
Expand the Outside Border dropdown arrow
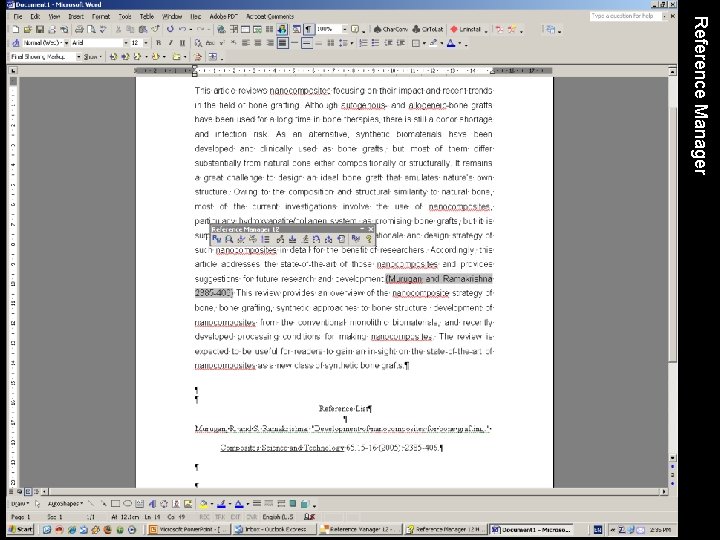click(x=424, y=44)
